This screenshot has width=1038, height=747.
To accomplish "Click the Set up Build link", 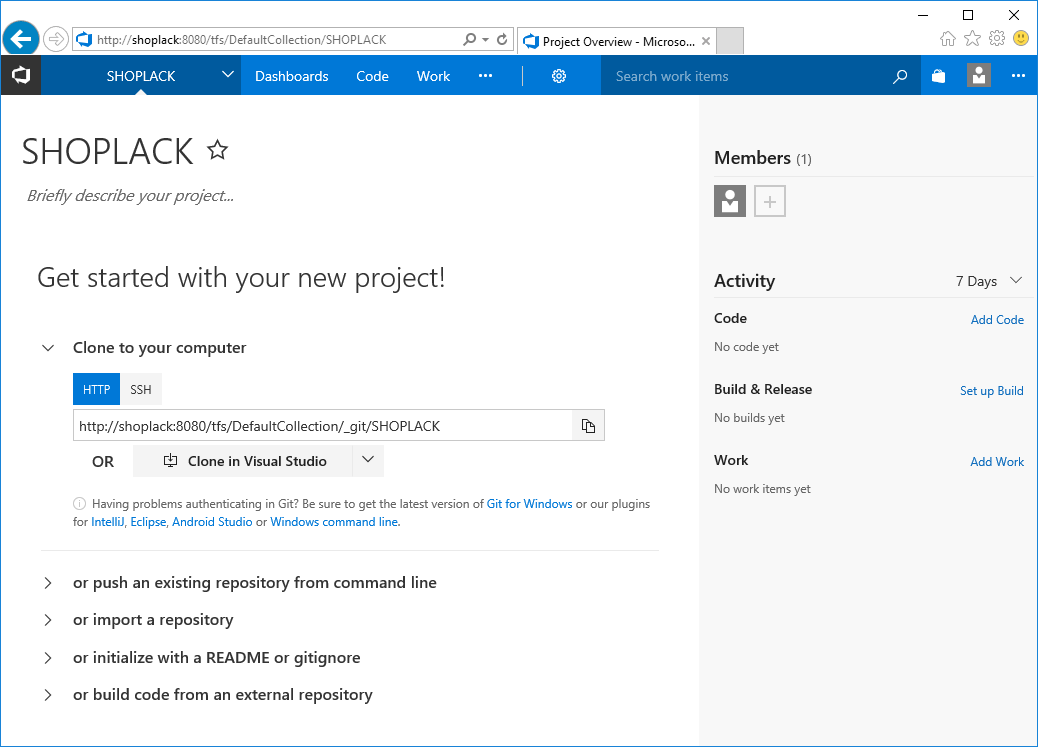I will 992,391.
